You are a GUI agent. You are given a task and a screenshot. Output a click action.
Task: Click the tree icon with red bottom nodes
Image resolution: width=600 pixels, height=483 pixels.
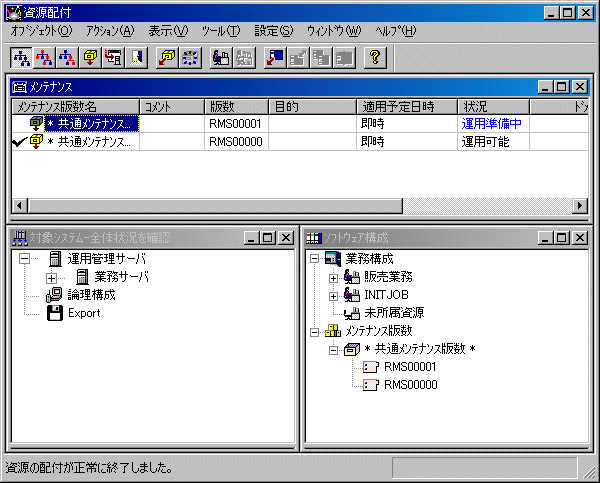67,58
